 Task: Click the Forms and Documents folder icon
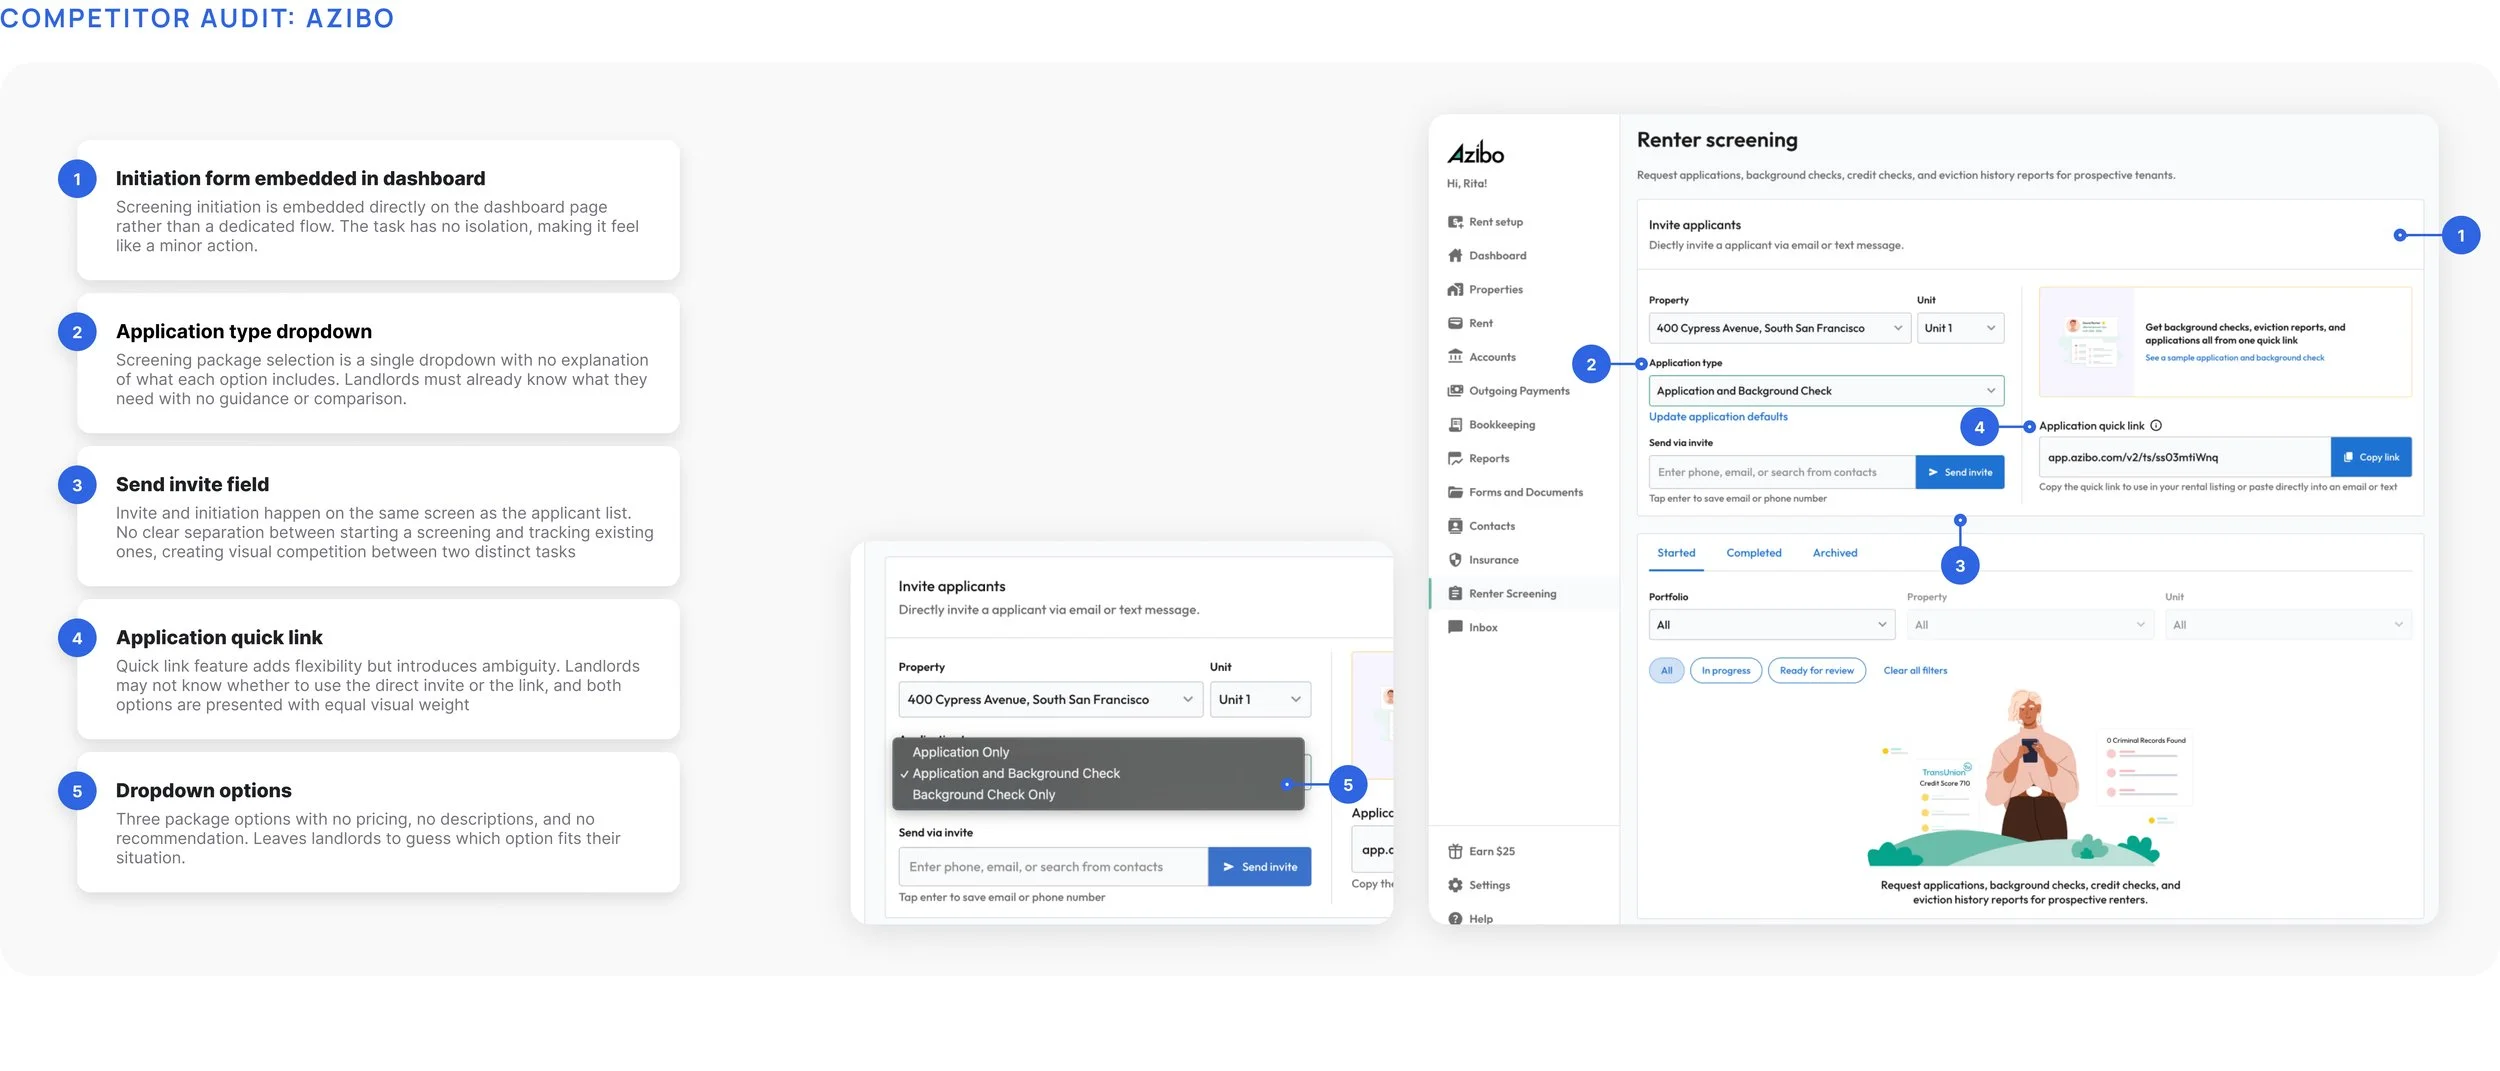tap(1455, 492)
